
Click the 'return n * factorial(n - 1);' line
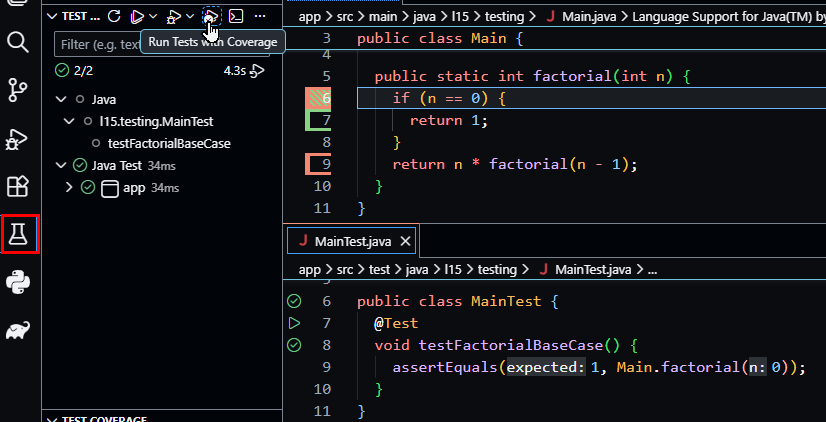tap(515, 164)
